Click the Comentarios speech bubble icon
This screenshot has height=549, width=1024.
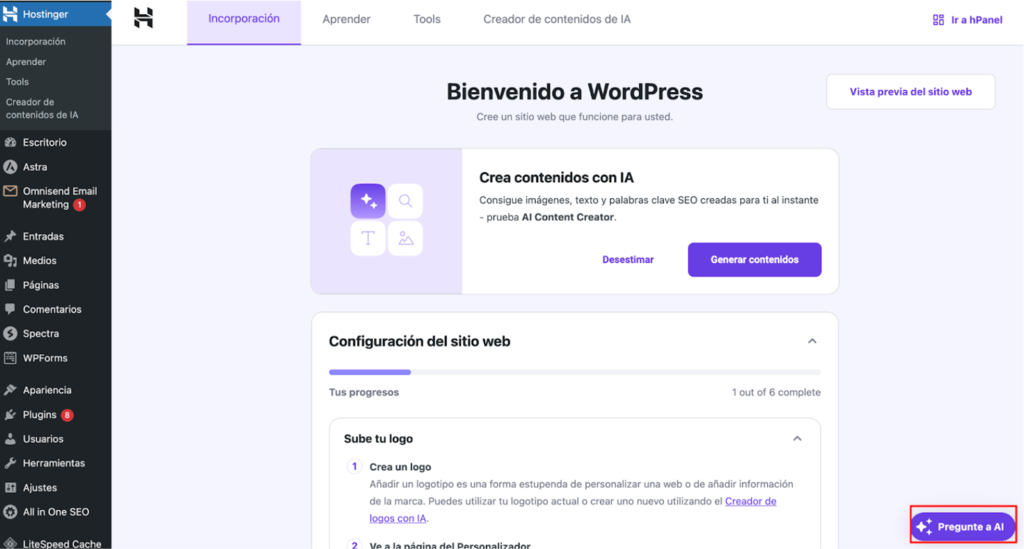tap(10, 309)
